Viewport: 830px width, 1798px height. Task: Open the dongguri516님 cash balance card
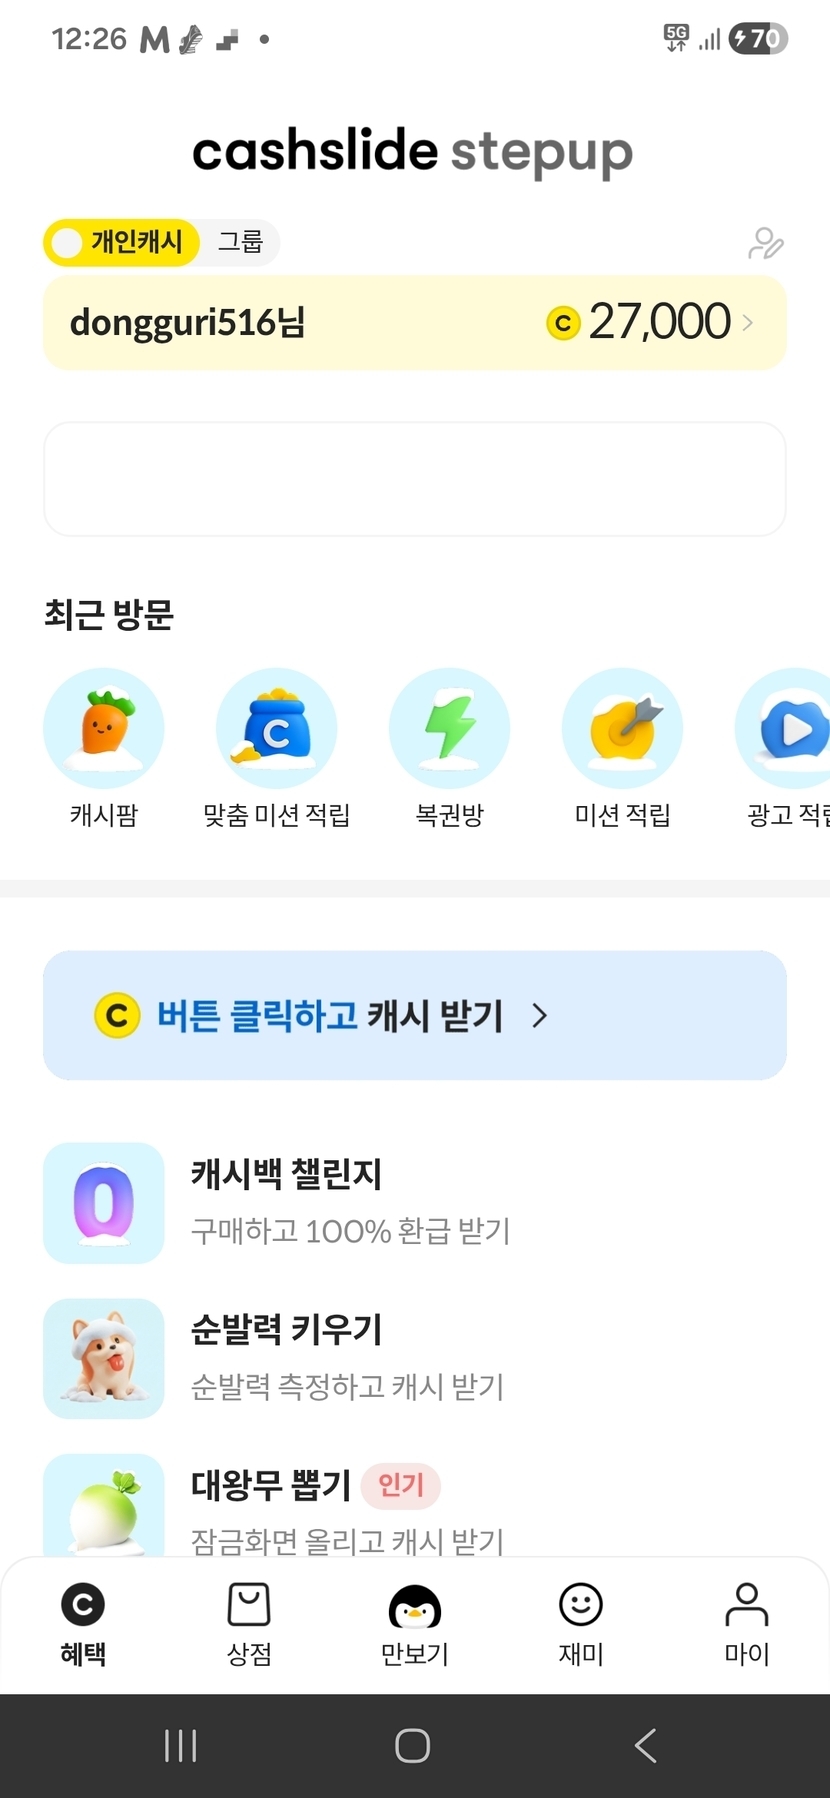pyautogui.click(x=300, y=323)
